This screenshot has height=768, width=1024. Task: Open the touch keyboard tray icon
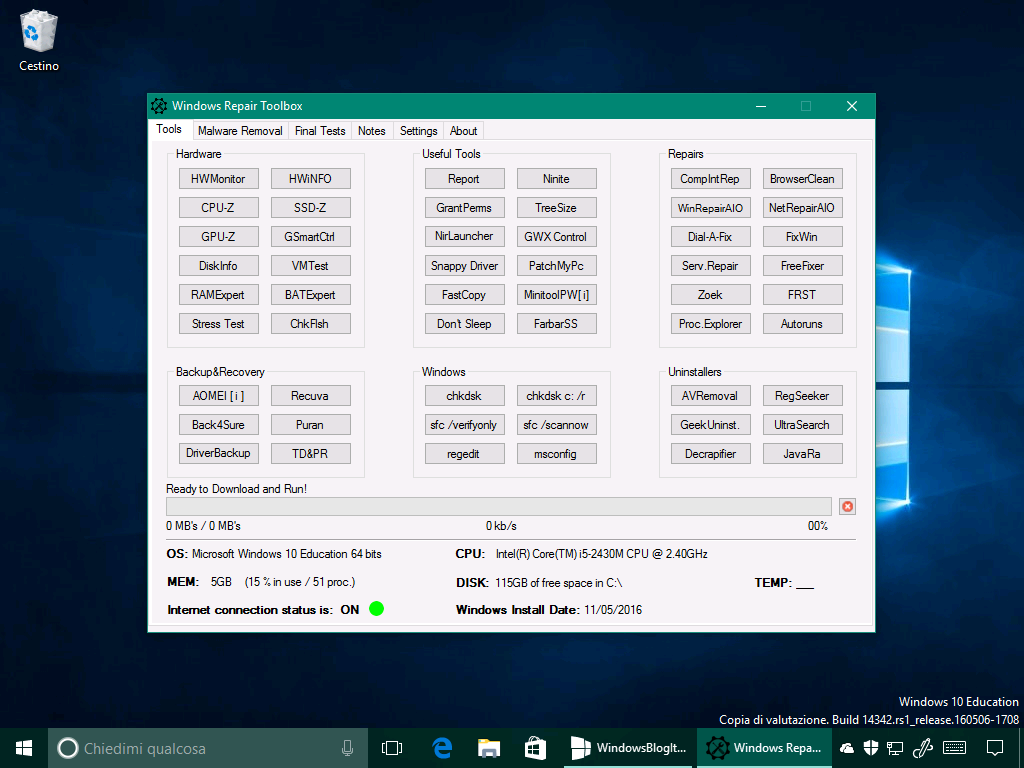click(955, 748)
